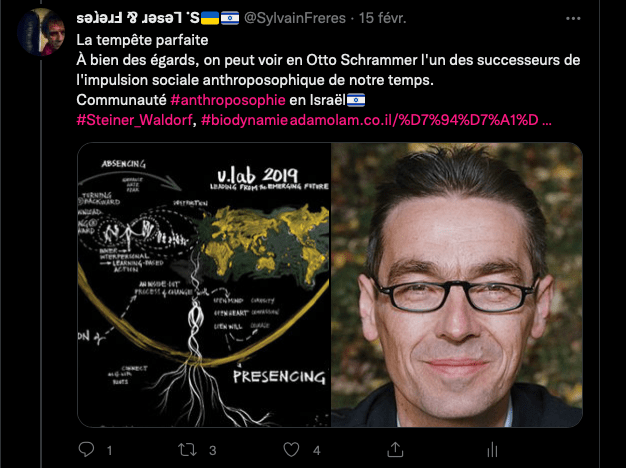Image resolution: width=626 pixels, height=468 pixels.
Task: Open the display name of the tweet author
Action: pos(158,18)
